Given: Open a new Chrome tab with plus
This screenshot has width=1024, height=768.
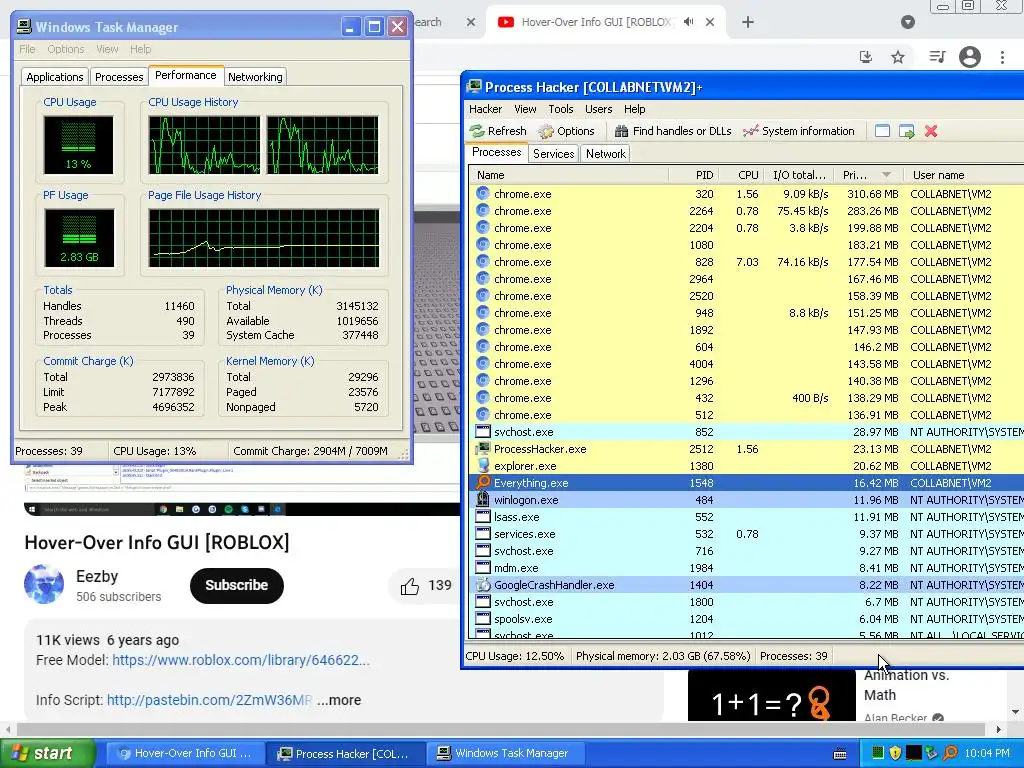Looking at the screenshot, I should tap(748, 22).
